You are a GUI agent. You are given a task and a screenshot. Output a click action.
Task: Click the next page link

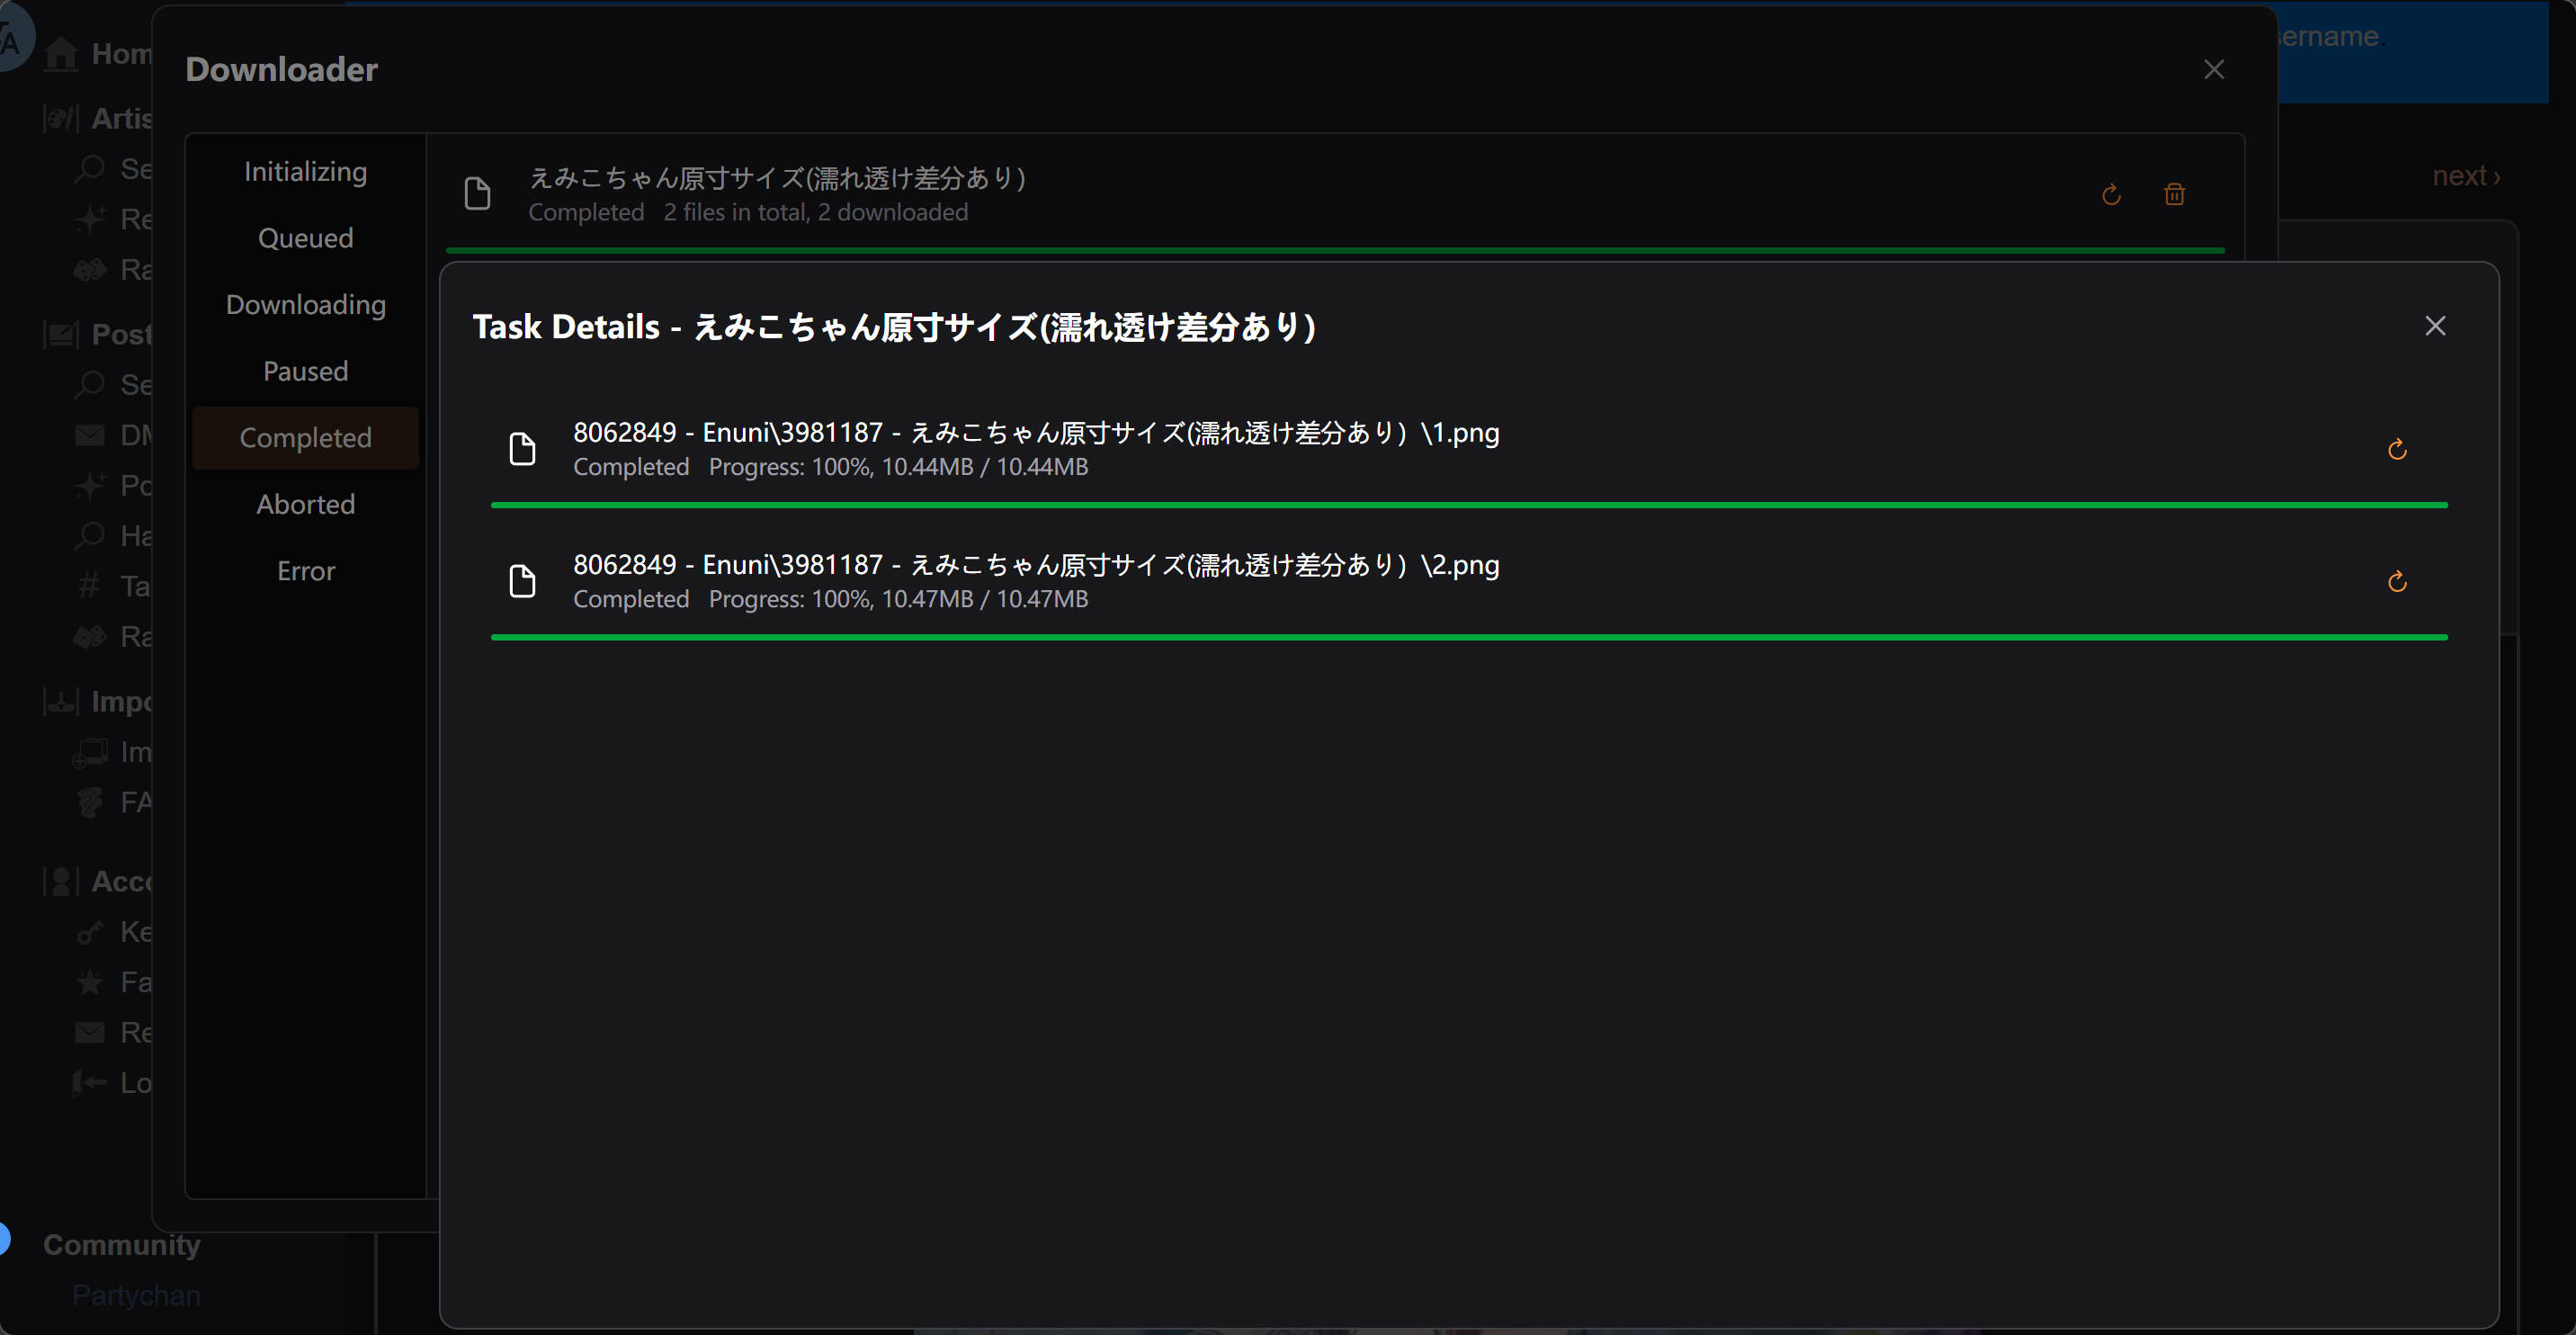pos(2465,176)
